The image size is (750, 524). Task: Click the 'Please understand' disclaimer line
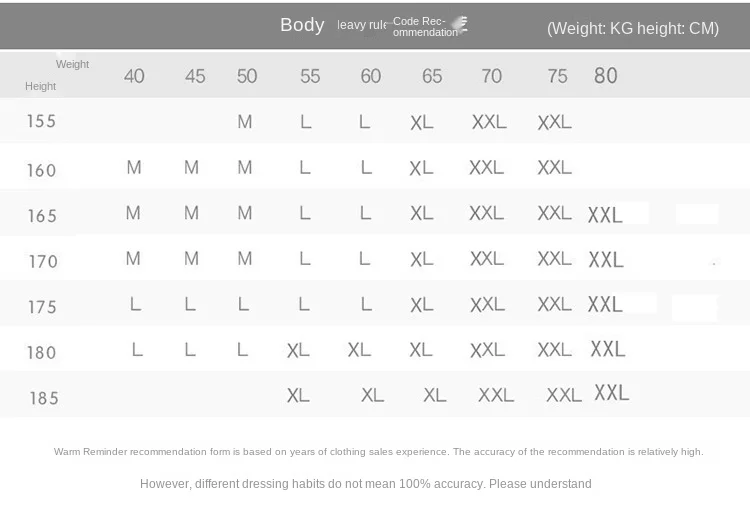click(365, 484)
